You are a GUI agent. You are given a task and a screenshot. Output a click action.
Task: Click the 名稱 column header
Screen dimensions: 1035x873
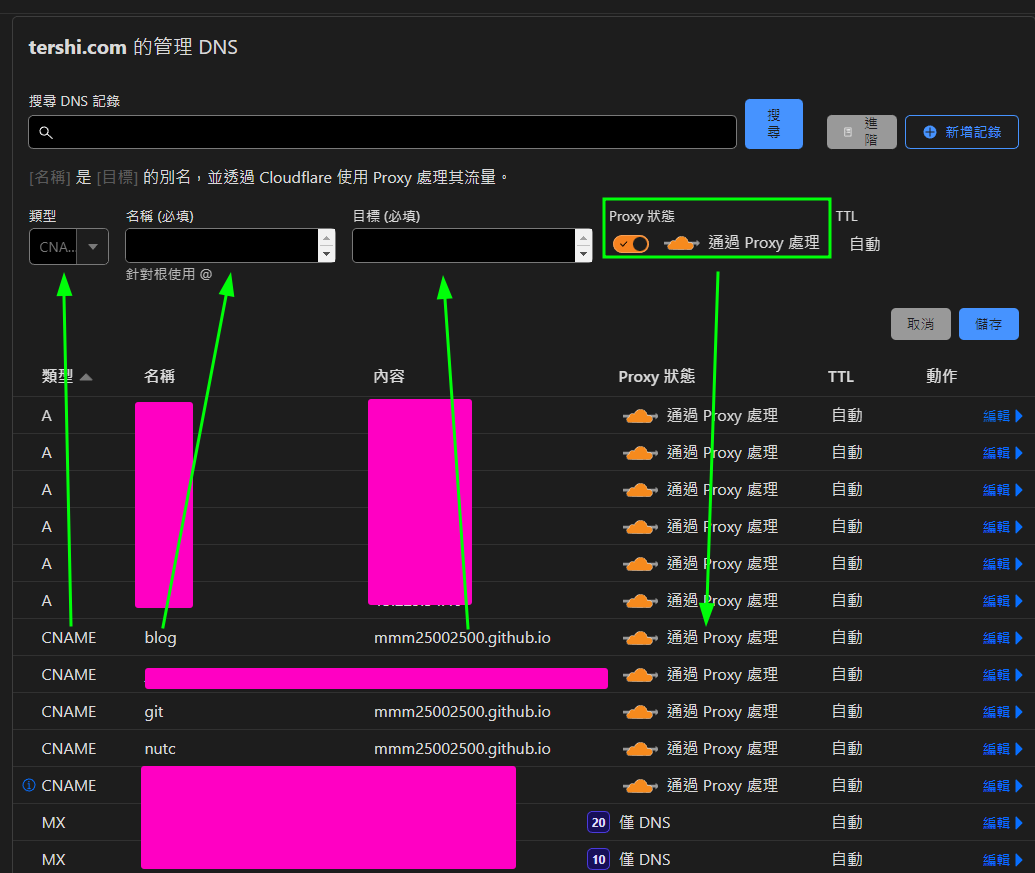pos(159,376)
